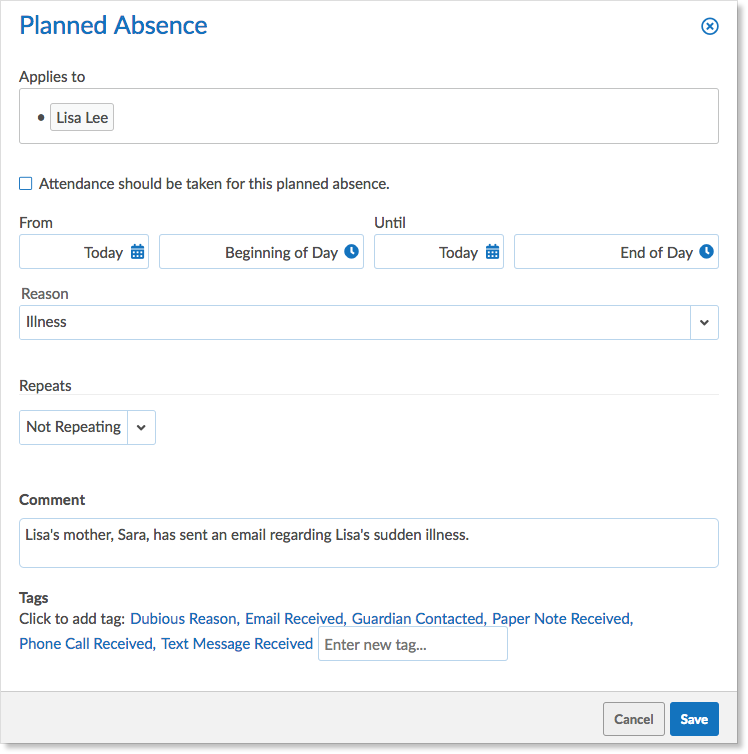Click the Beginning of Day clock icon

(x=351, y=251)
